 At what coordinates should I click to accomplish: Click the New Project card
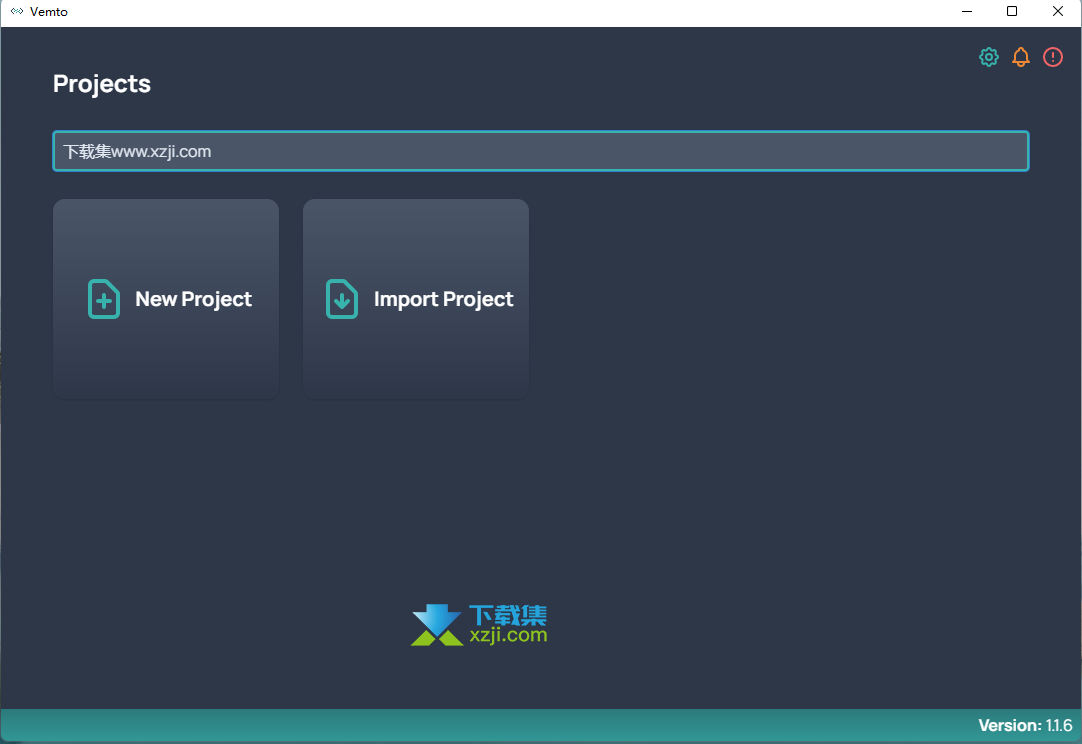pos(166,299)
